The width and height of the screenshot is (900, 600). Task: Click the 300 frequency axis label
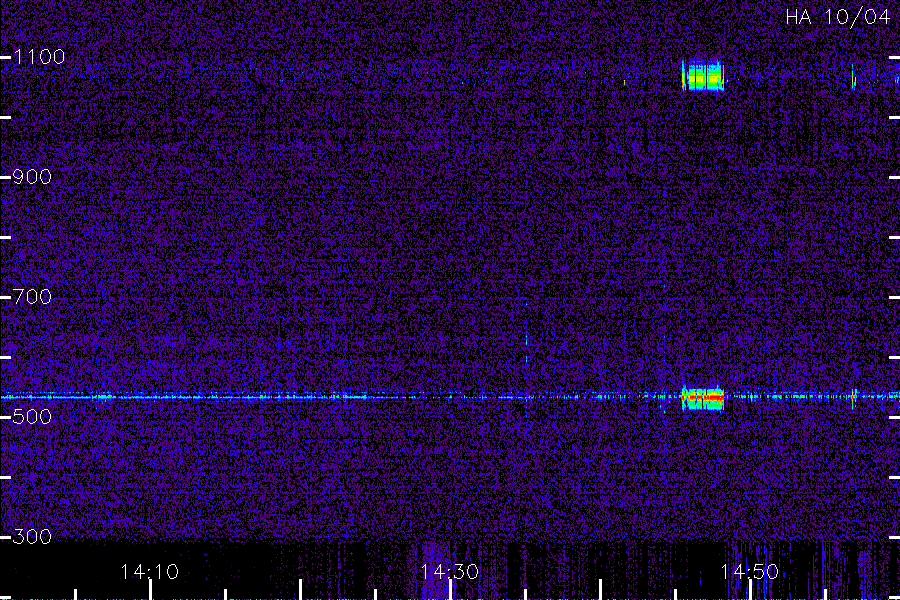tap(32, 537)
